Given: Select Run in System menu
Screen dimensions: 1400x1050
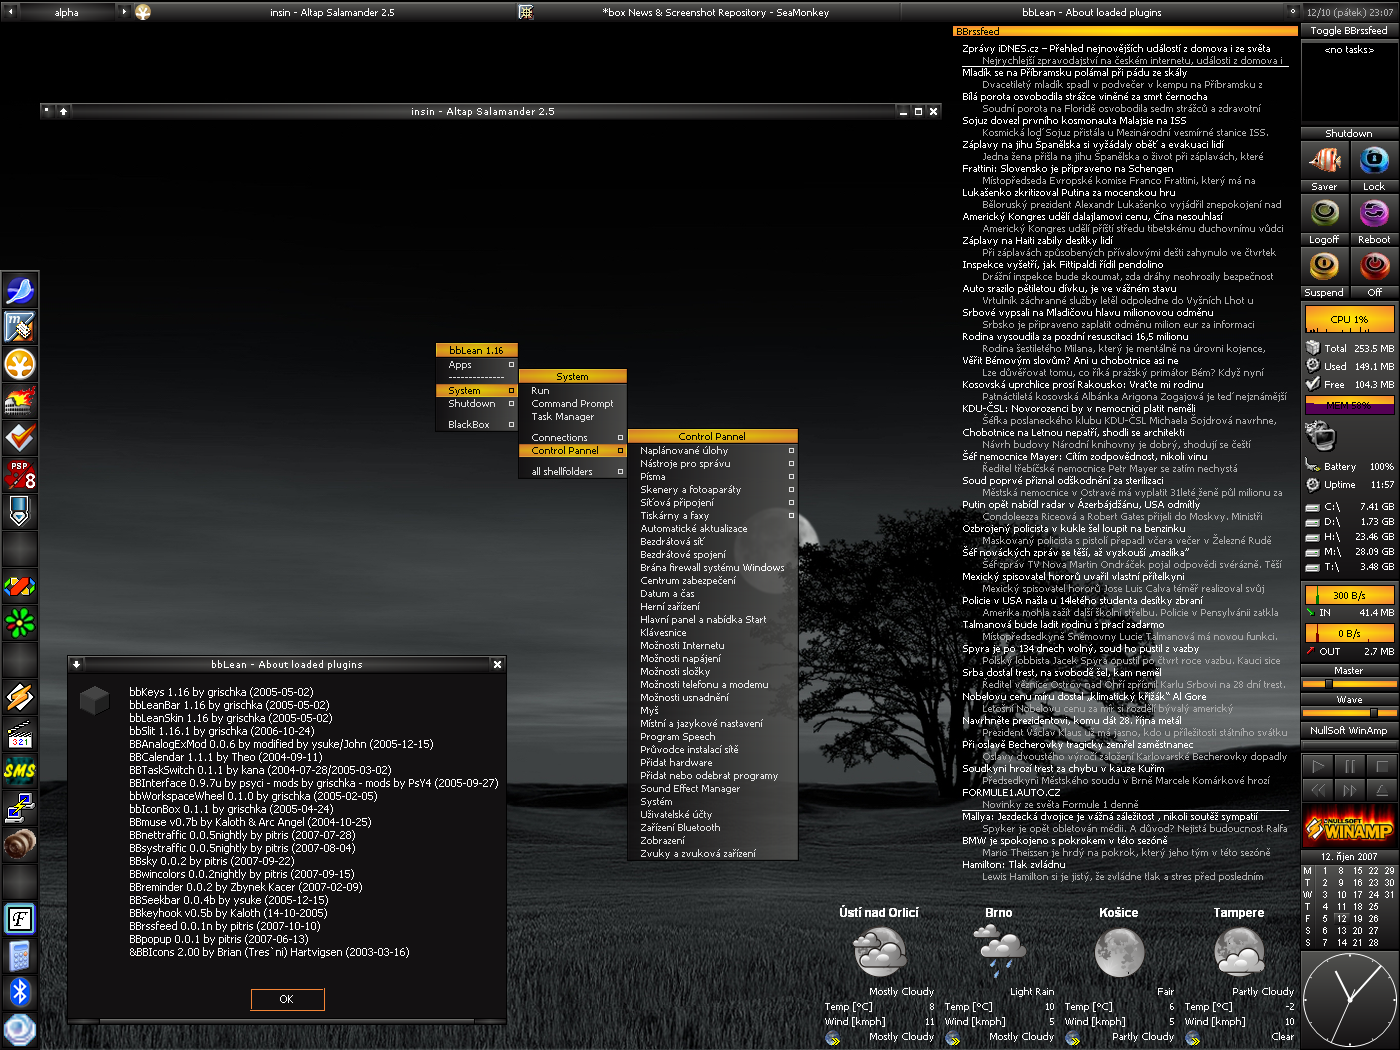Looking at the screenshot, I should (572, 390).
